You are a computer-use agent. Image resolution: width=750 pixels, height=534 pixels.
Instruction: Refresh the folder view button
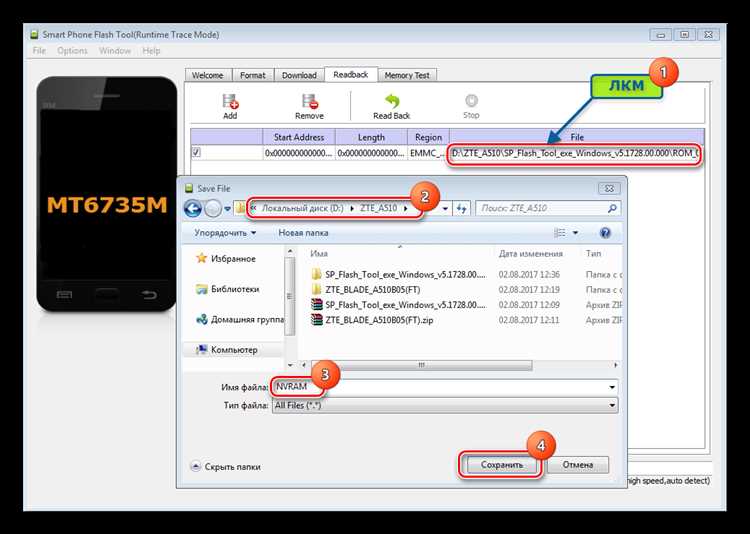[x=462, y=208]
